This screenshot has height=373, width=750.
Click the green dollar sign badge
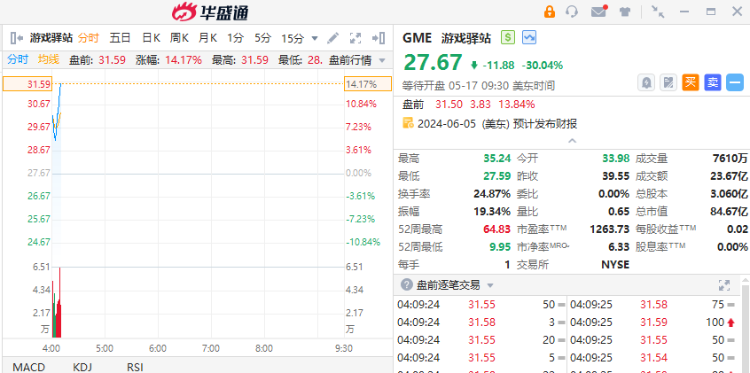(507, 37)
